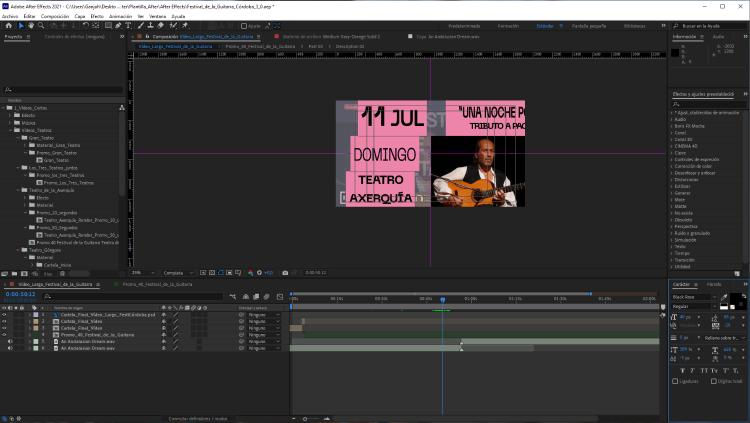750x423 pixels.
Task: Select the Hand tool
Action: point(31,26)
